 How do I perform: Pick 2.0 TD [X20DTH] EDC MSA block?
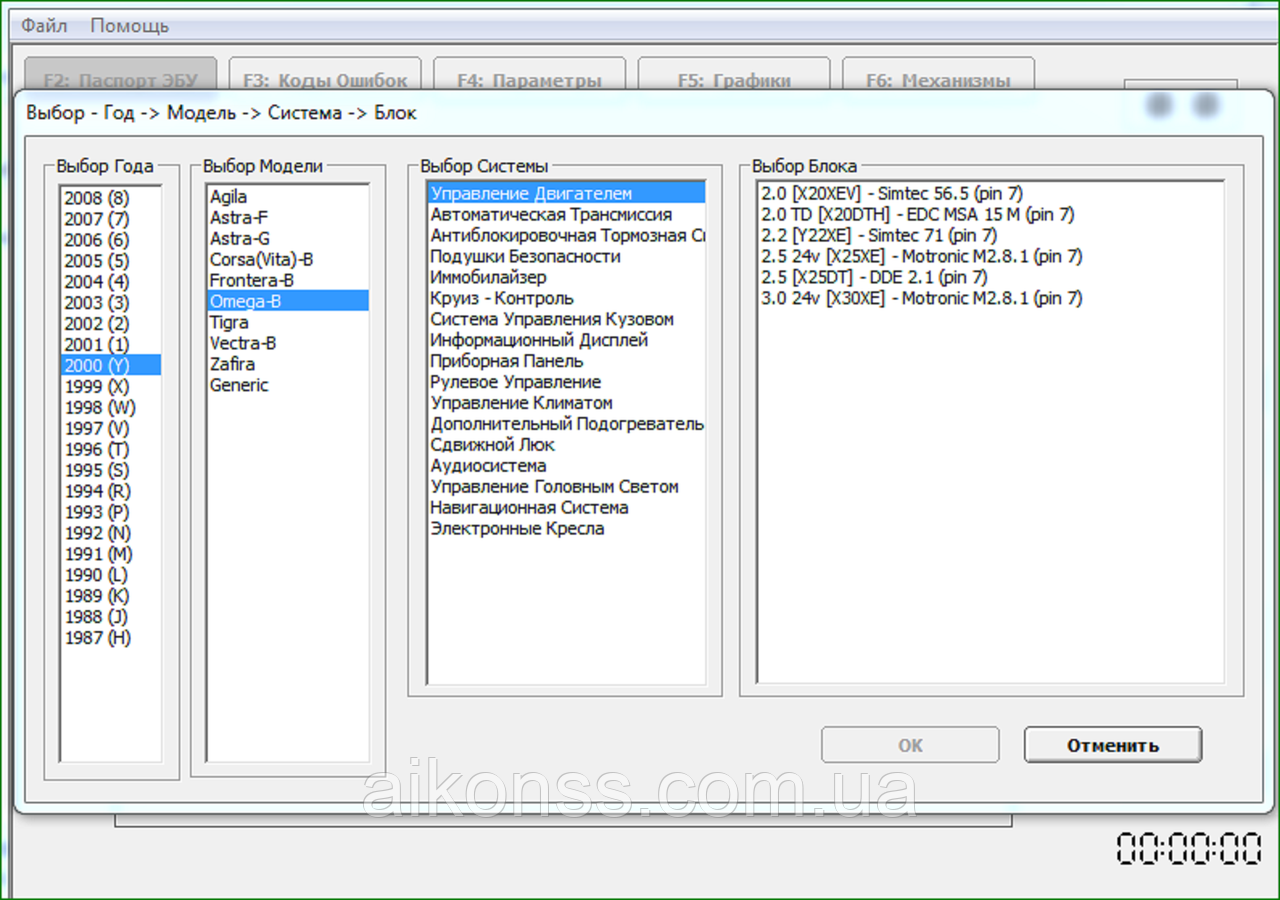coord(990,214)
